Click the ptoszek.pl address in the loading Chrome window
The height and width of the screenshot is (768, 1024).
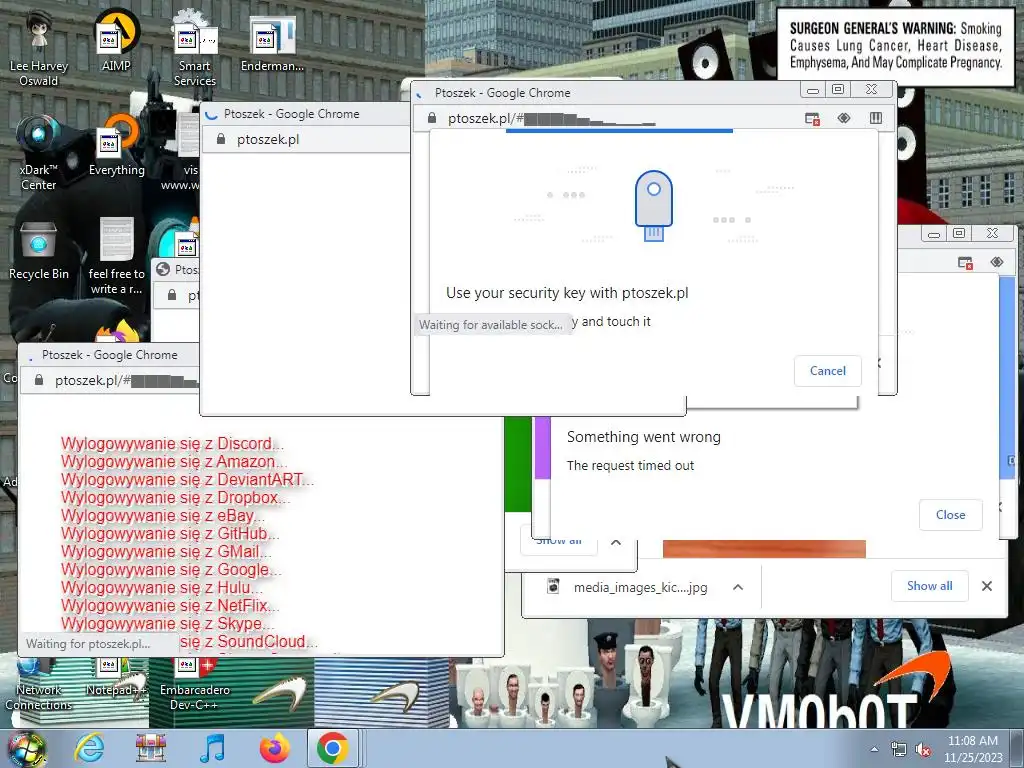268,140
